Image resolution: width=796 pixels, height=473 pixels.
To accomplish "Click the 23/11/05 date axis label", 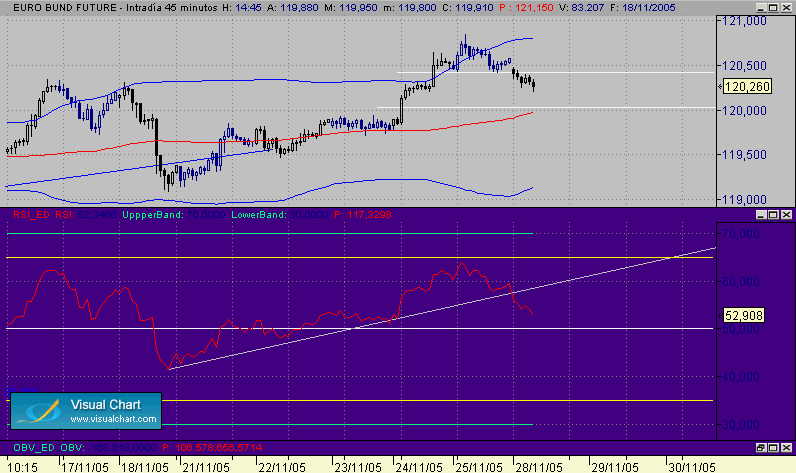I will (358, 467).
